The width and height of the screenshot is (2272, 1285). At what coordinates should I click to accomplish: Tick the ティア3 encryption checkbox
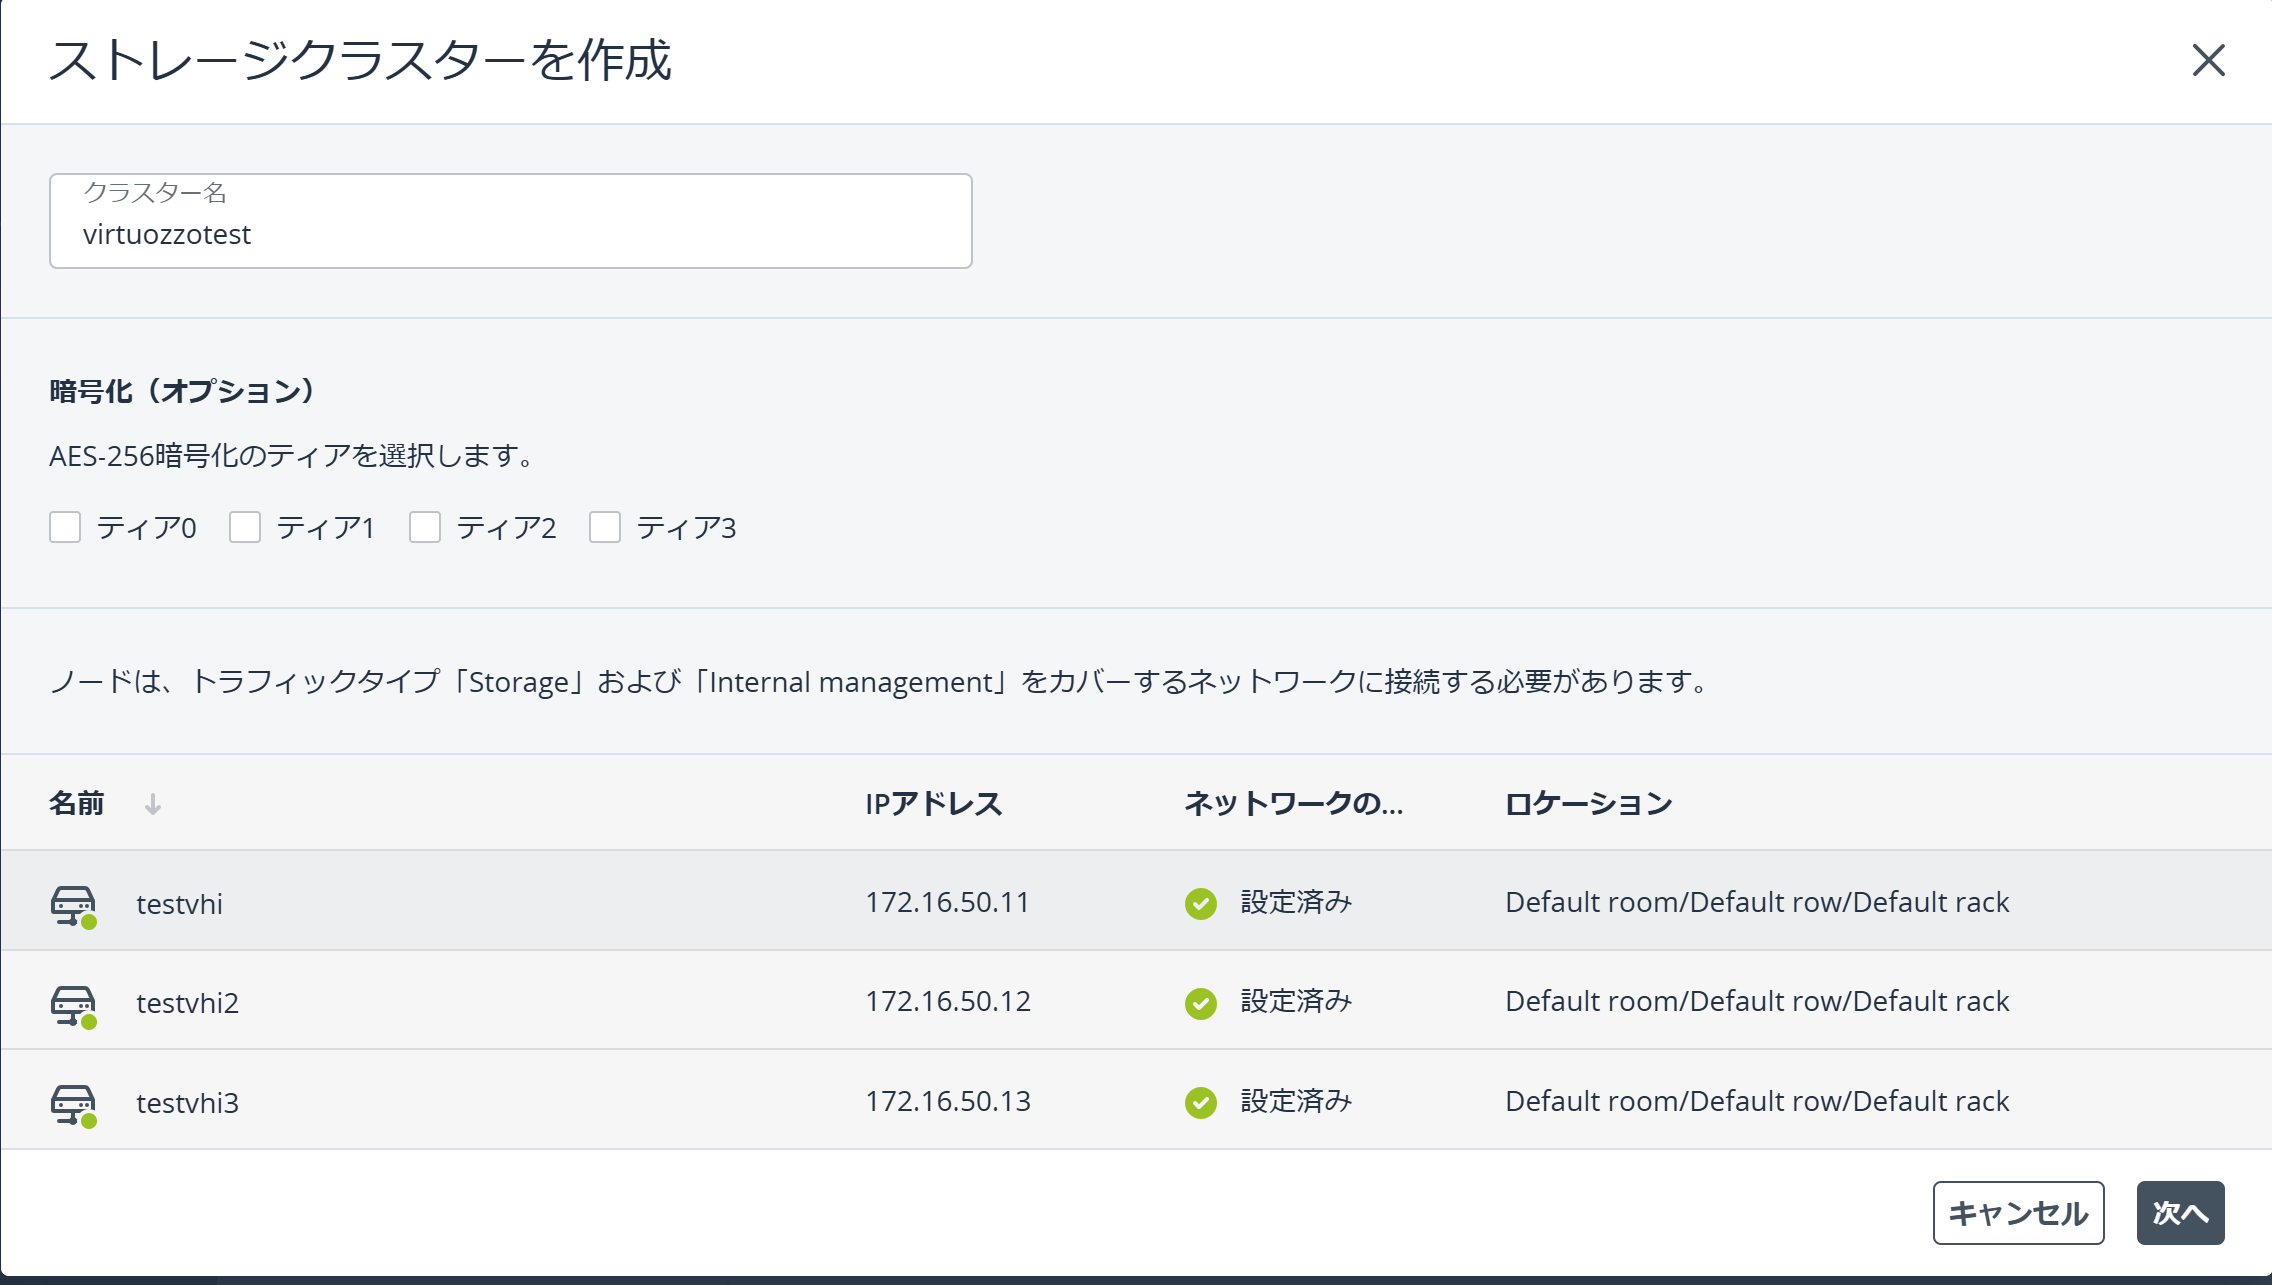(x=605, y=527)
